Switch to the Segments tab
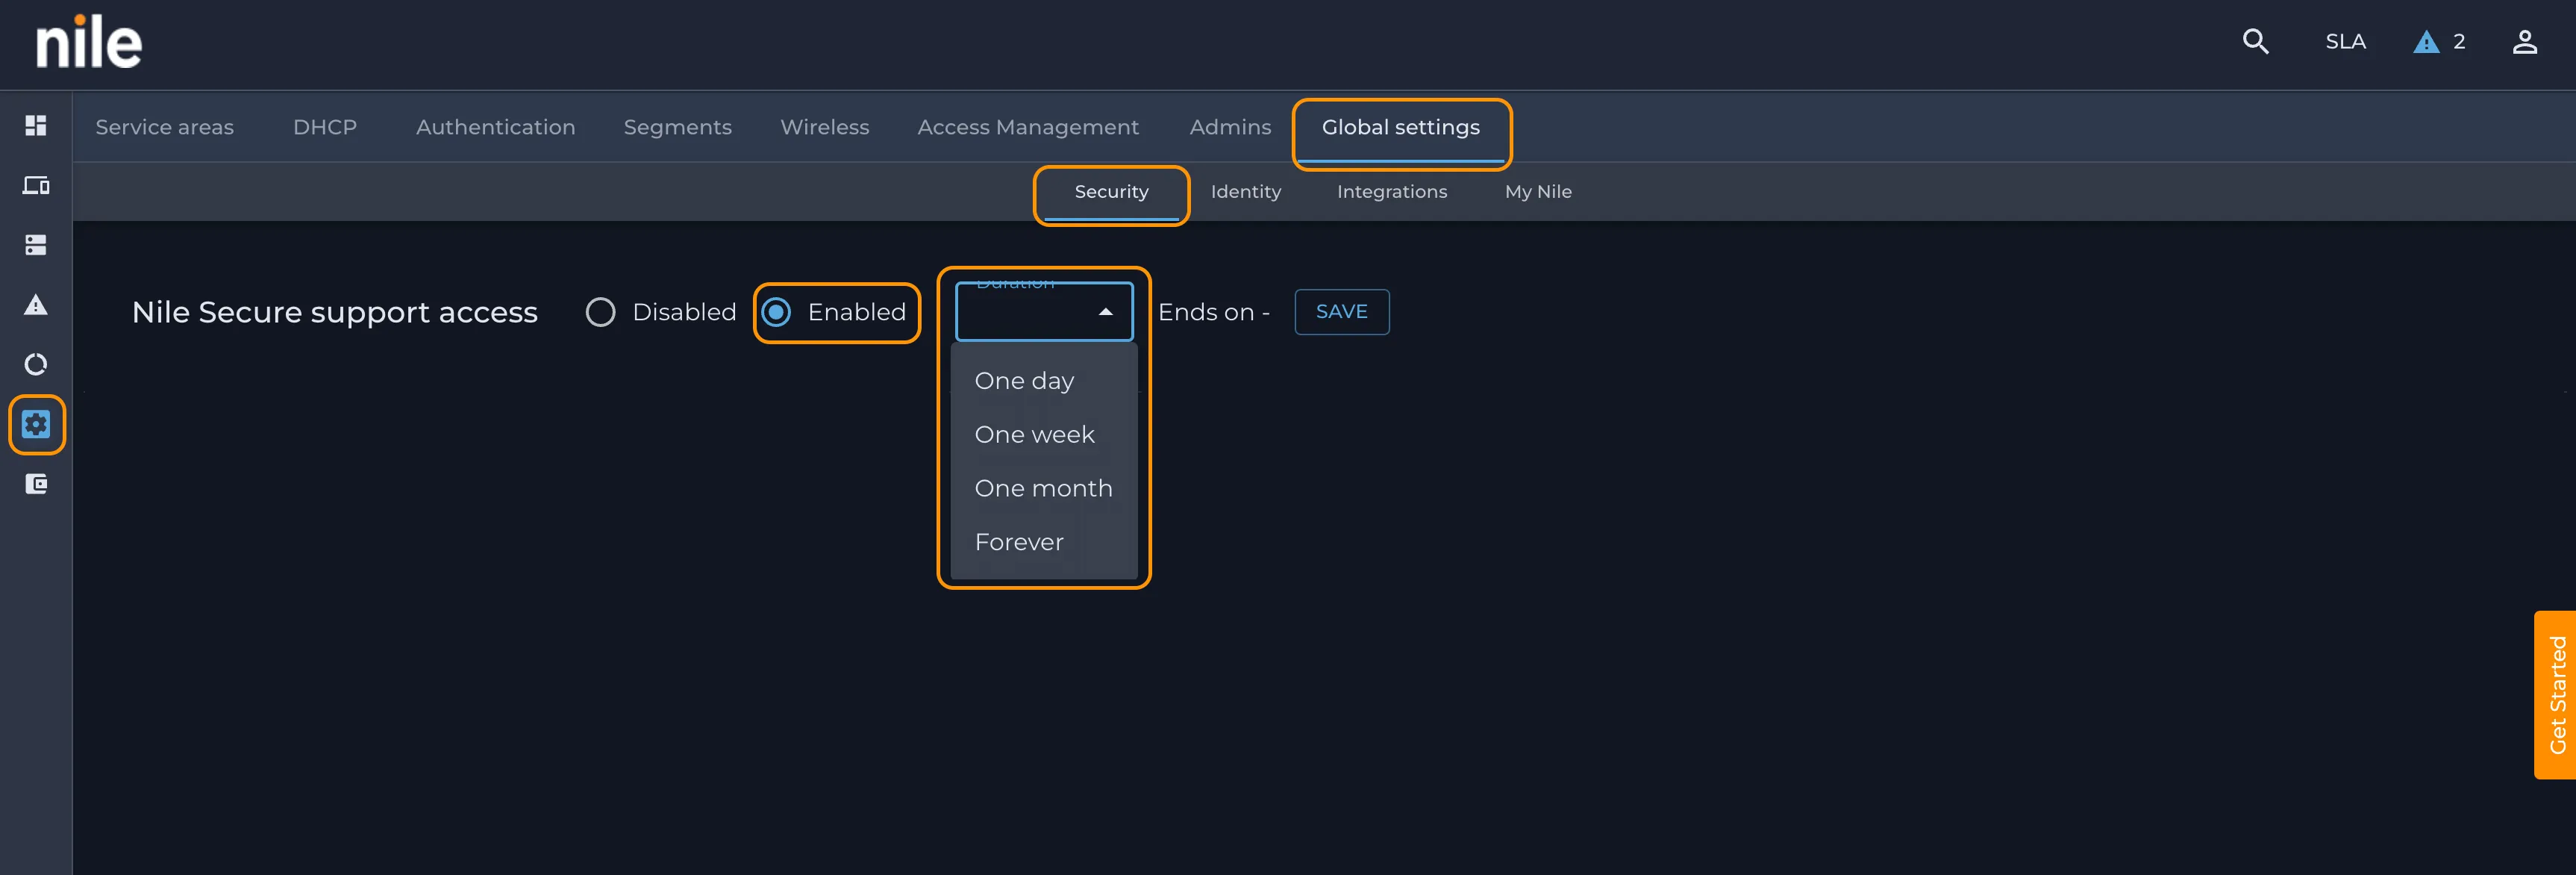This screenshot has width=2576, height=875. [x=678, y=127]
